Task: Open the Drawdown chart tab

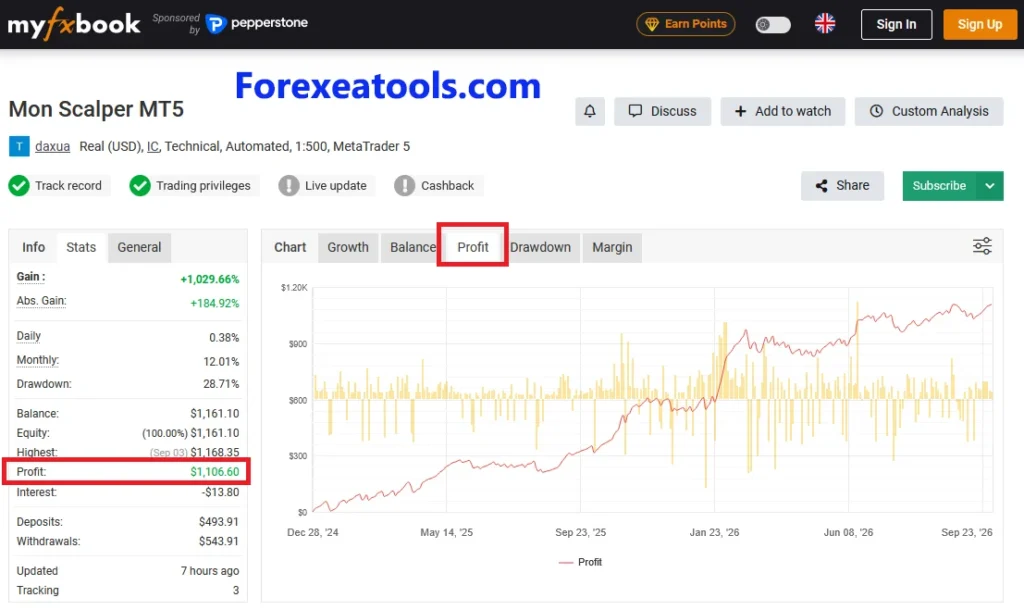Action: point(540,247)
